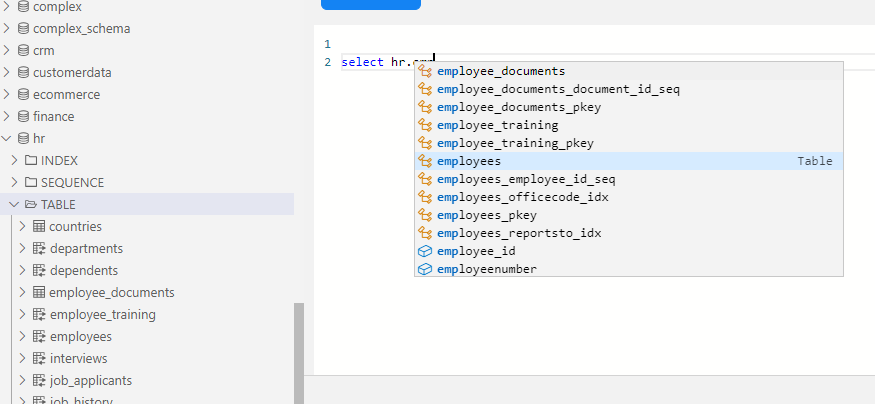
Task: Expand the complex_schema database node
Action: tap(7, 28)
